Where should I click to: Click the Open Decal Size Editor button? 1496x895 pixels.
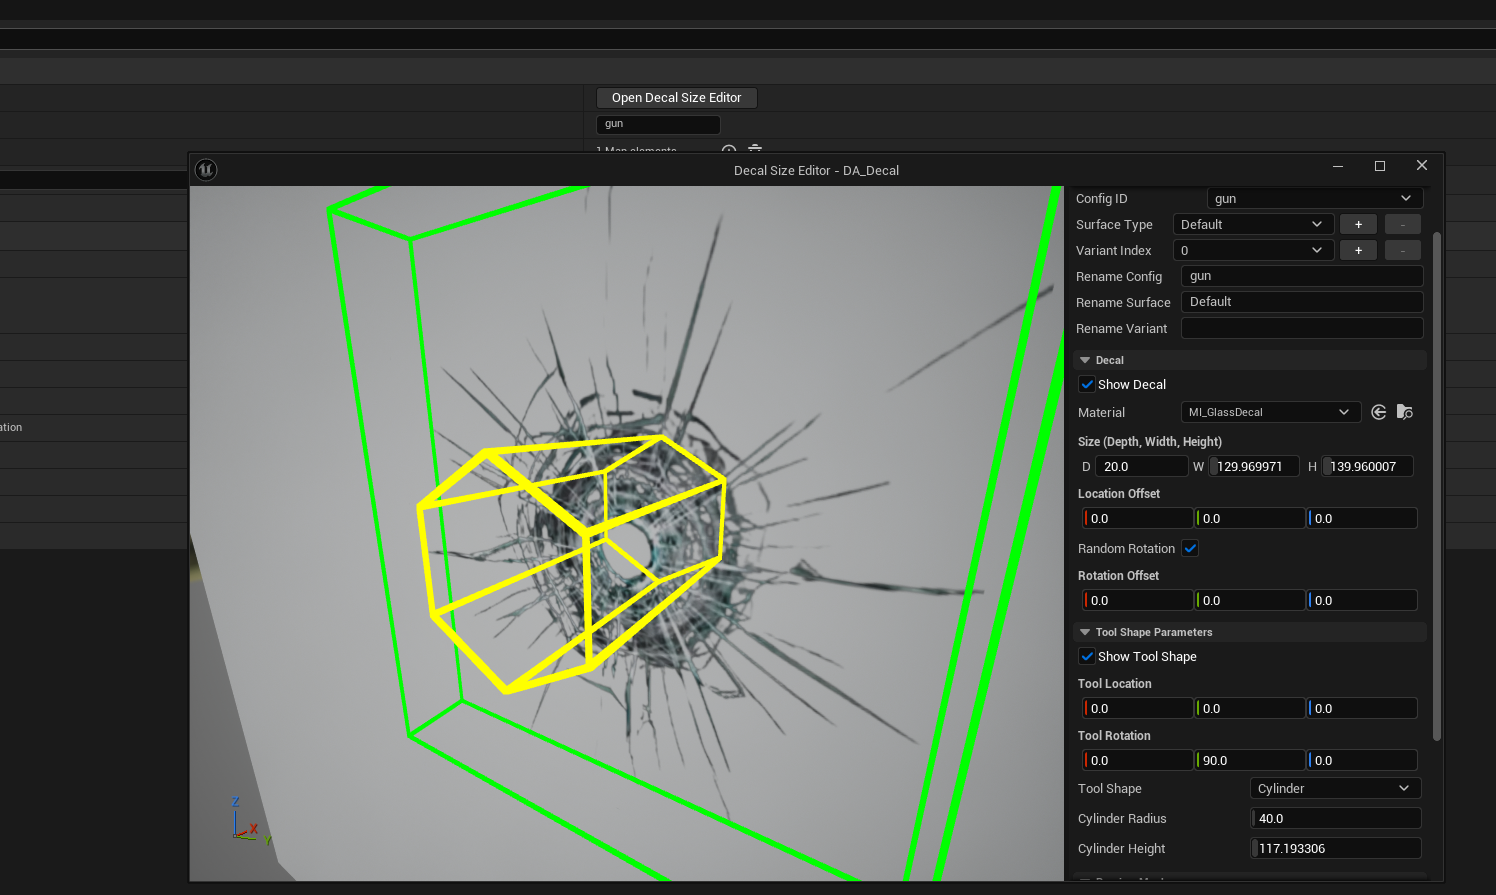tap(676, 98)
